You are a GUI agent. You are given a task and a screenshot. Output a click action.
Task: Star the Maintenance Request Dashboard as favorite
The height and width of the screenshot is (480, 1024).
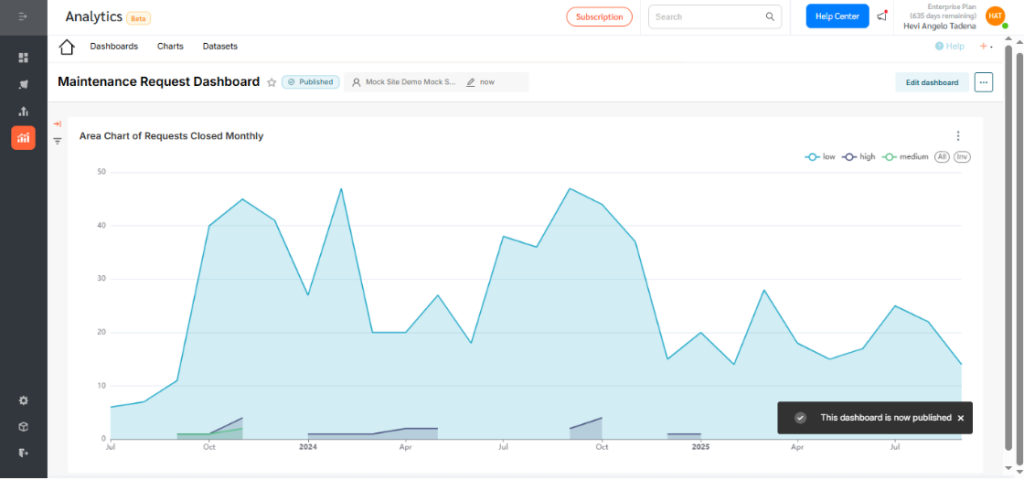(271, 83)
